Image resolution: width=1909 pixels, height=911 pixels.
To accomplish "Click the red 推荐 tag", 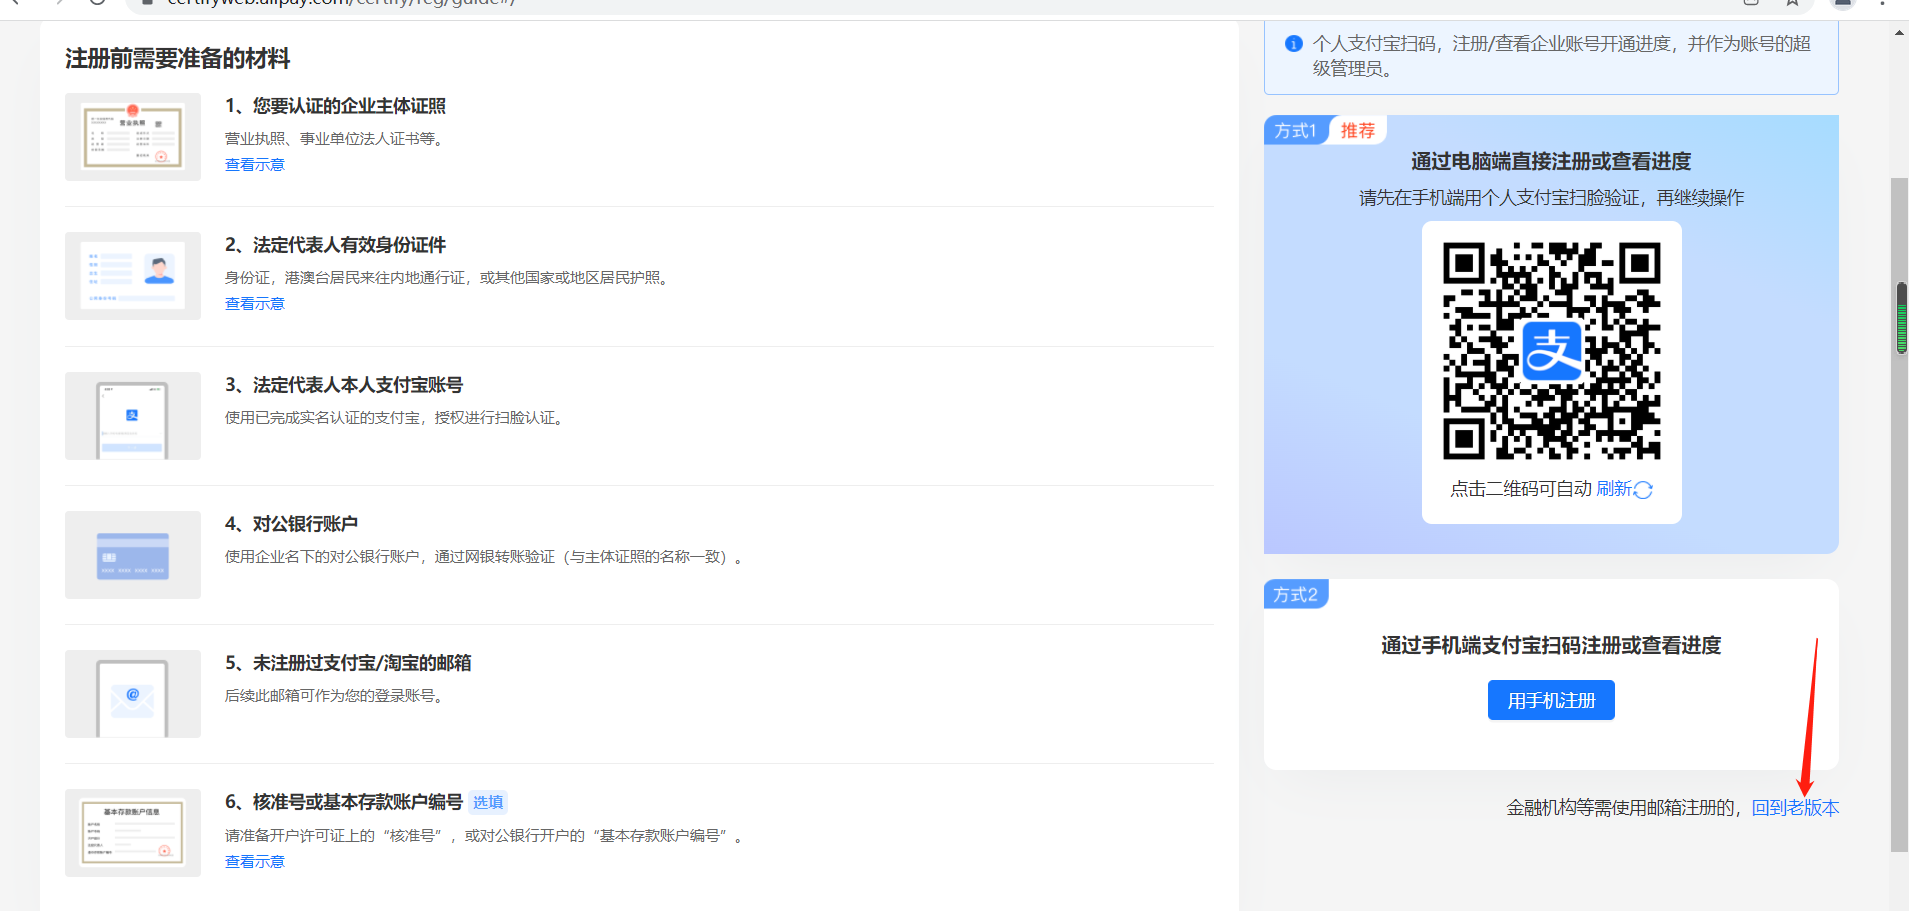I will pos(1358,131).
